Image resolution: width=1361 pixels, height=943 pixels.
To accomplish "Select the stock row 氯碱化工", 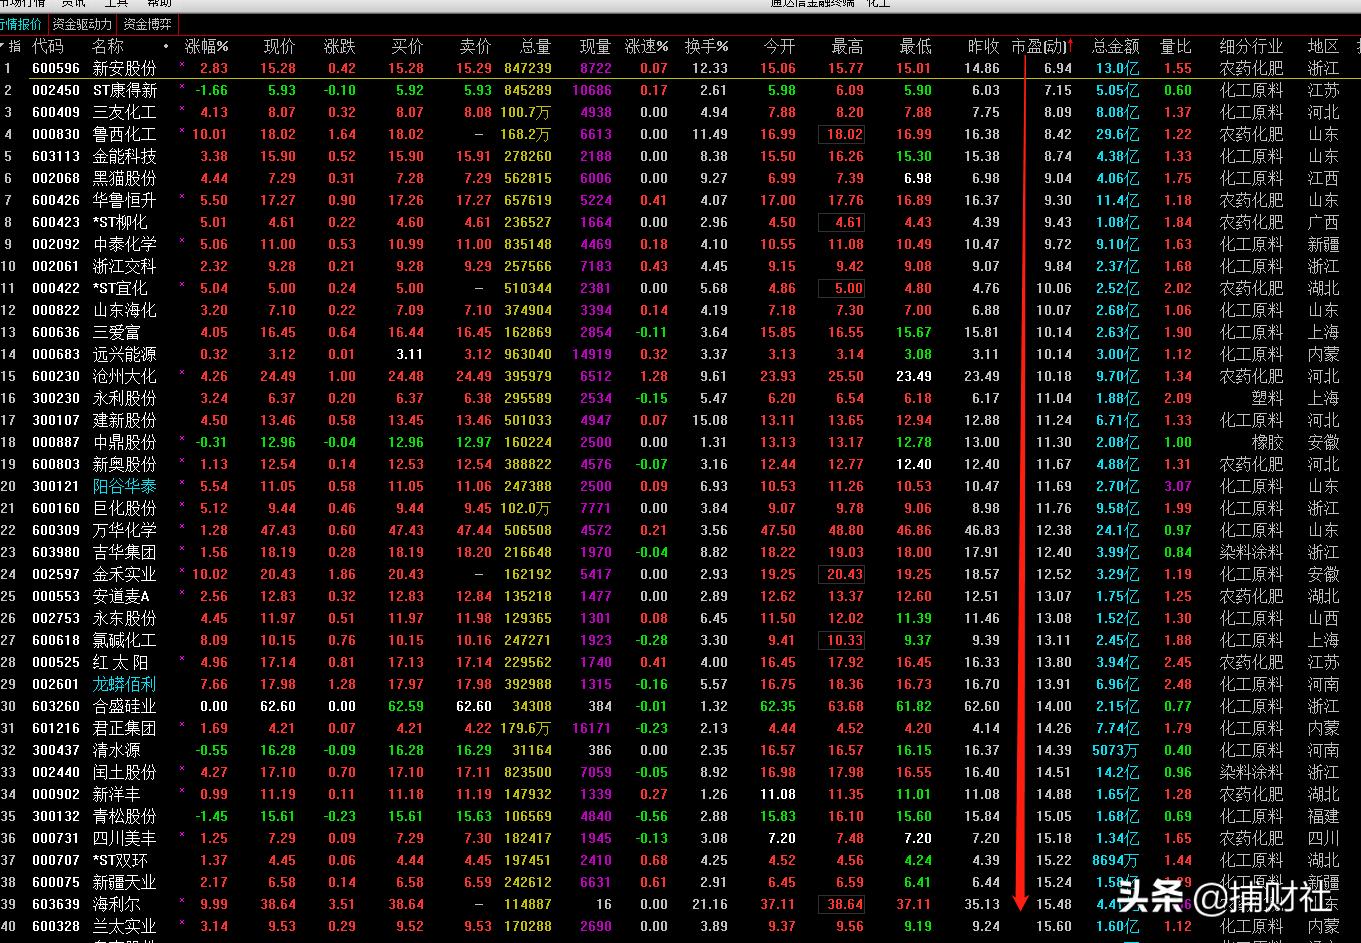I will [x=124, y=640].
